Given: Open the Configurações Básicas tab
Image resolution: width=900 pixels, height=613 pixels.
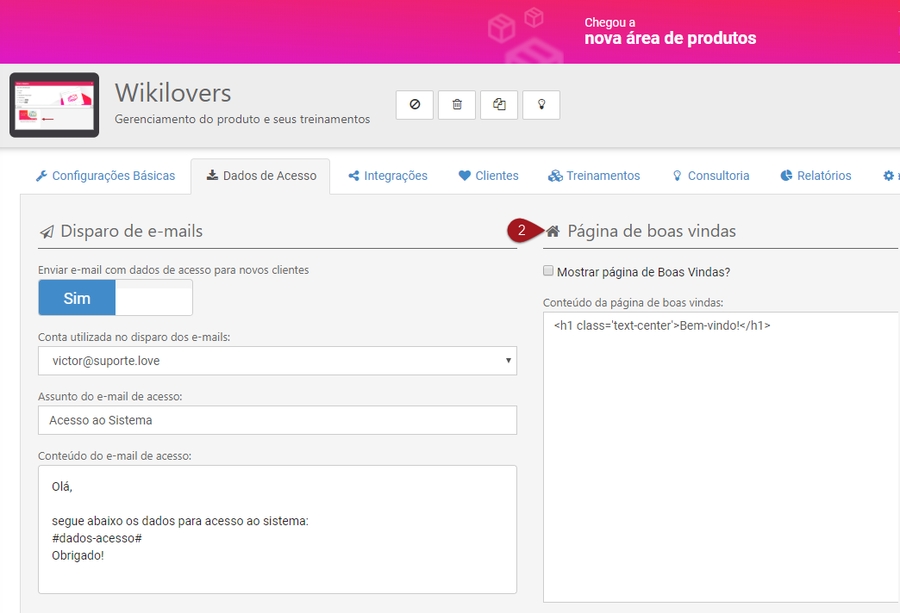Looking at the screenshot, I should point(105,176).
